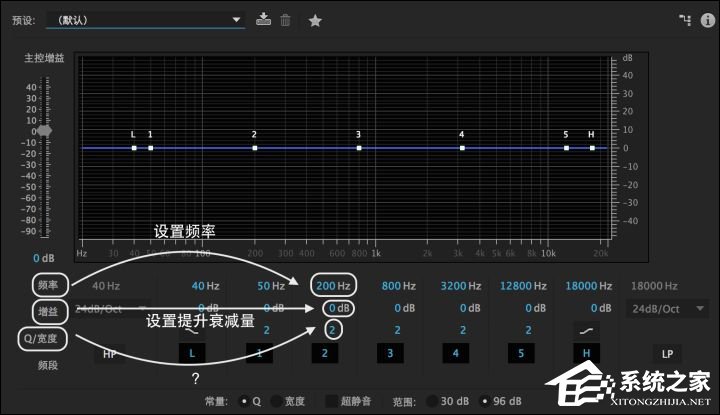Toggle band 3 button
The image size is (720, 415).
click(390, 353)
